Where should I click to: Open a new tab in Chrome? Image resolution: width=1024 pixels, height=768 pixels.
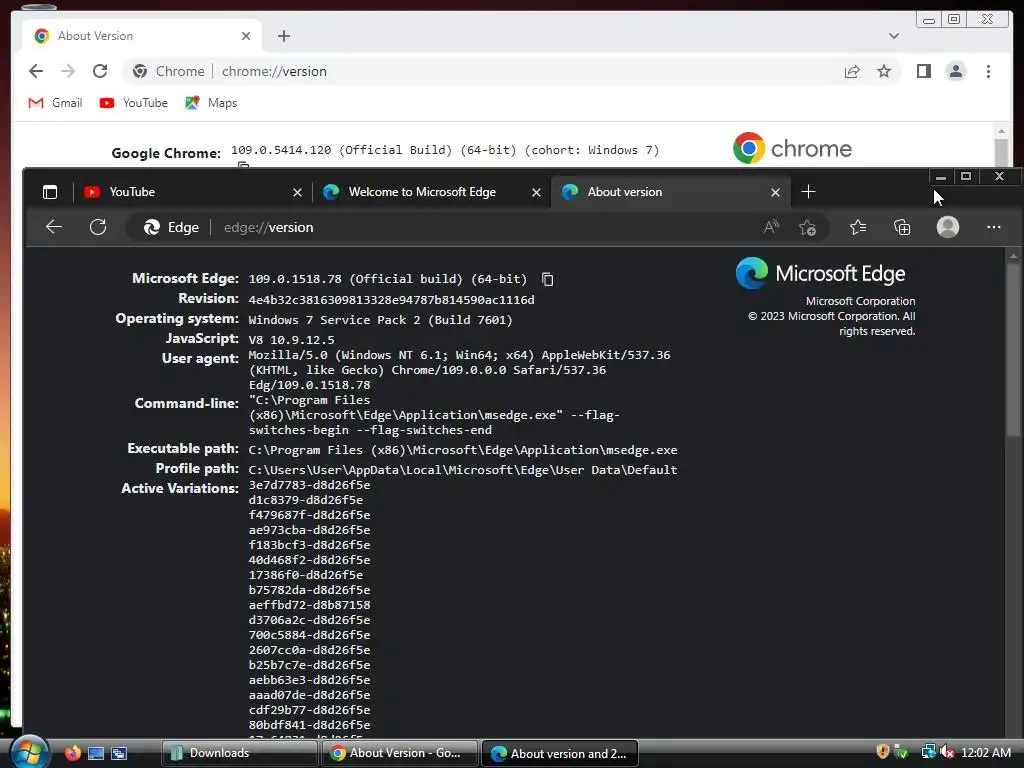point(283,36)
